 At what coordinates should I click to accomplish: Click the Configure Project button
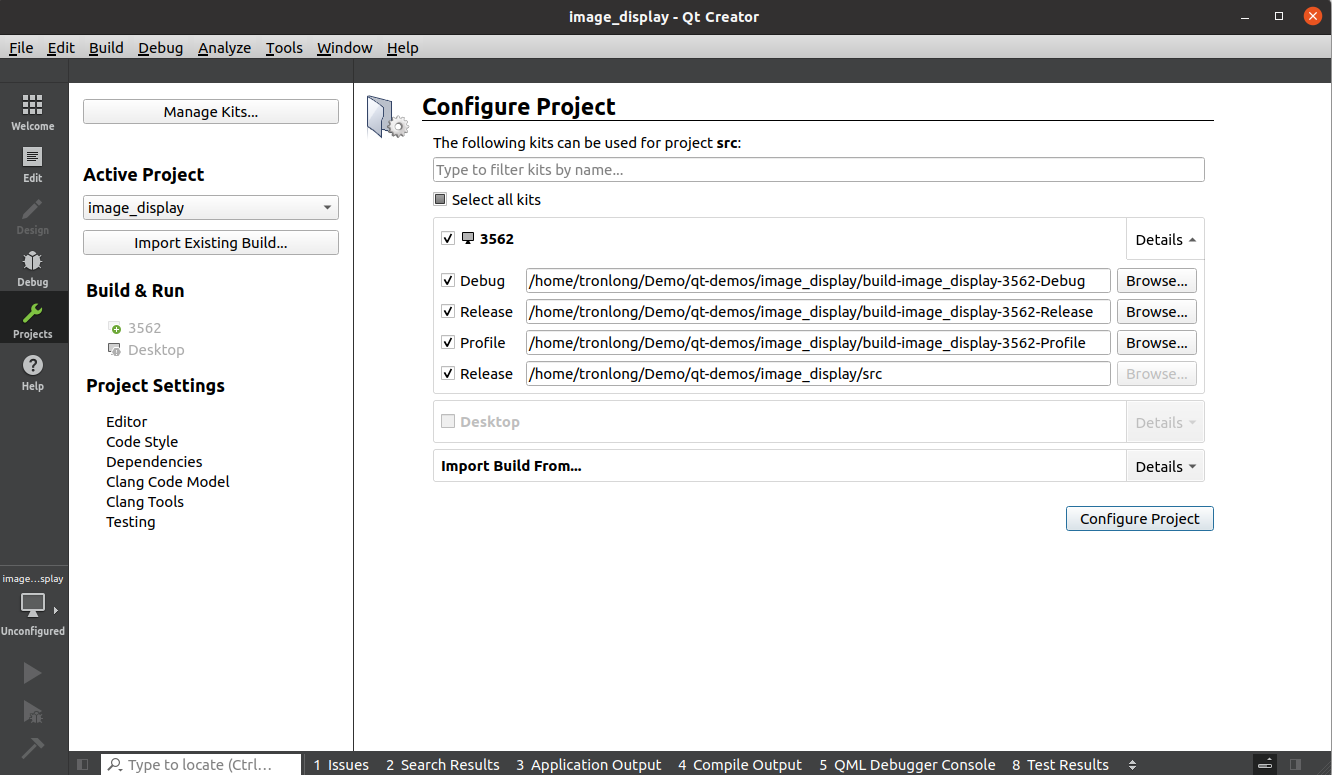[x=1140, y=519]
